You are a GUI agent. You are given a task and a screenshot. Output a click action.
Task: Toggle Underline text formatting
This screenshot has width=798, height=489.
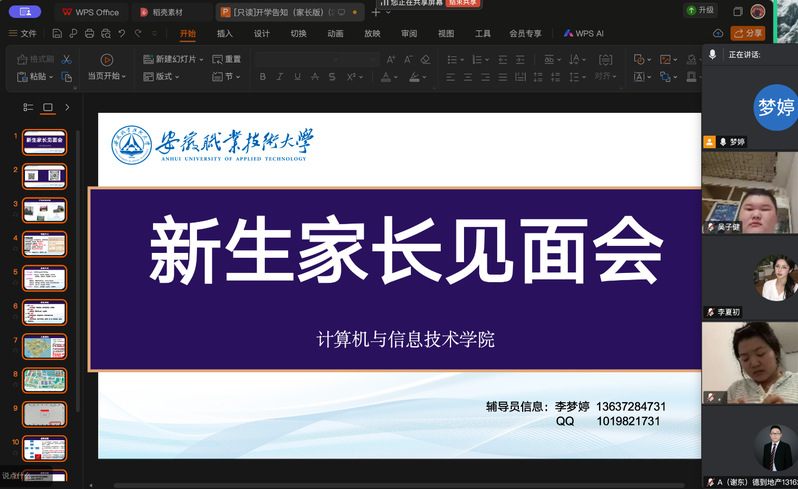[x=297, y=76]
